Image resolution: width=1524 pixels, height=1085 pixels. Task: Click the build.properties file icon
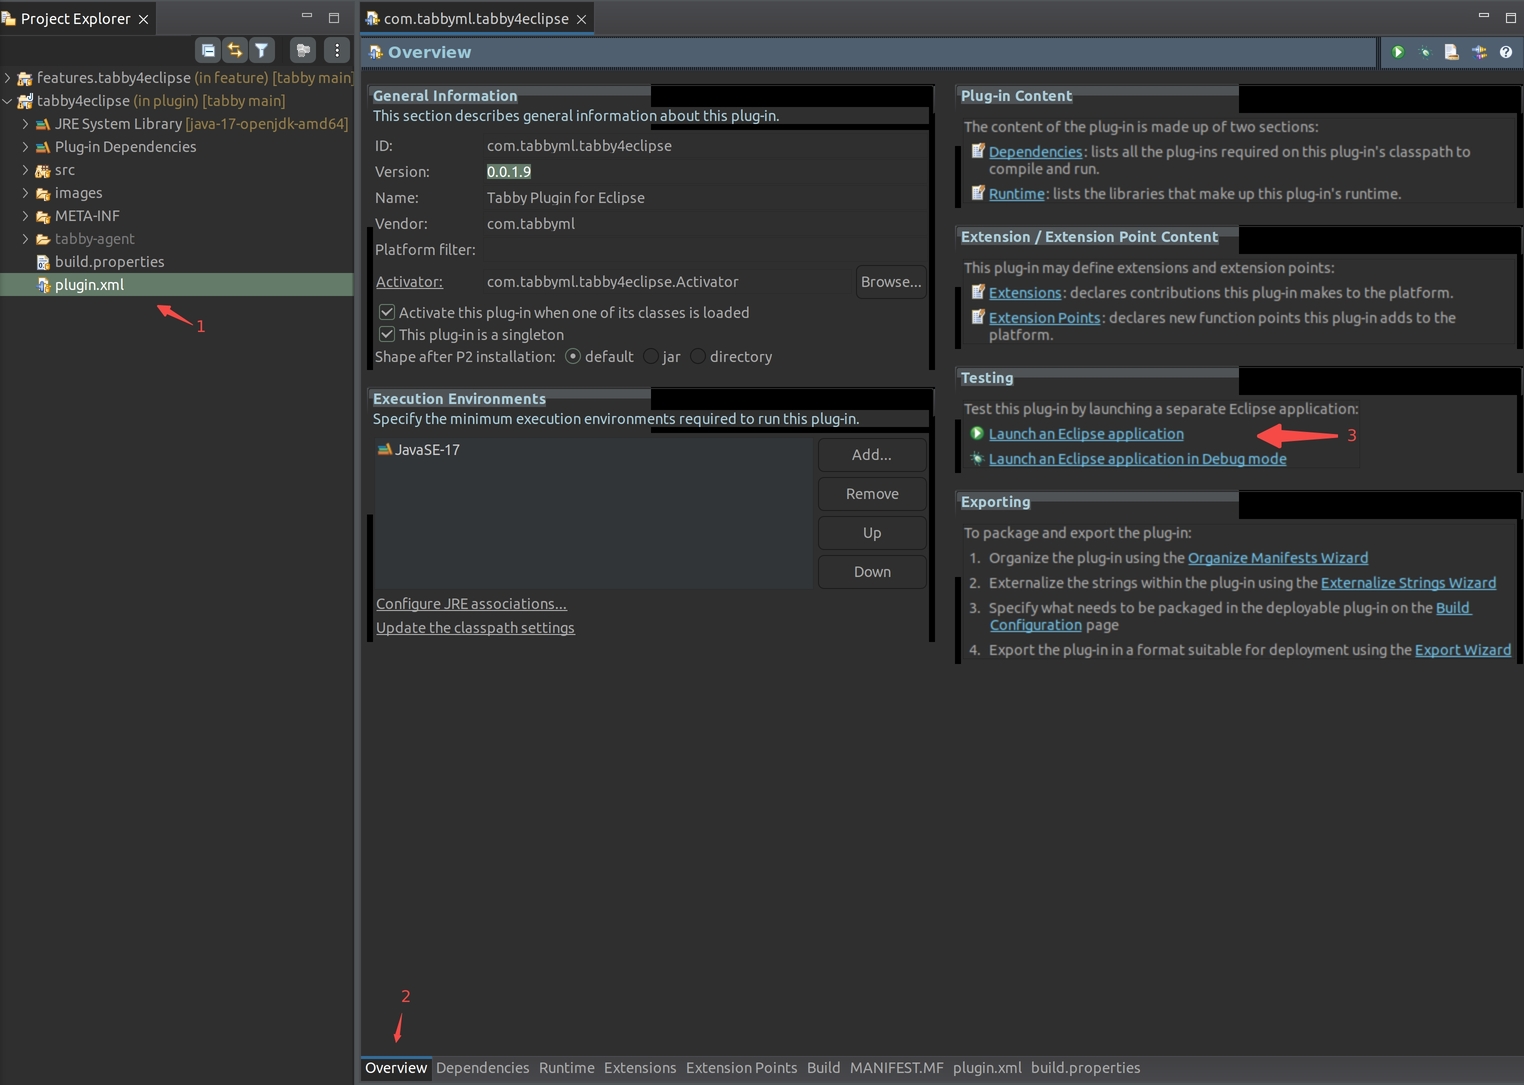(x=43, y=262)
